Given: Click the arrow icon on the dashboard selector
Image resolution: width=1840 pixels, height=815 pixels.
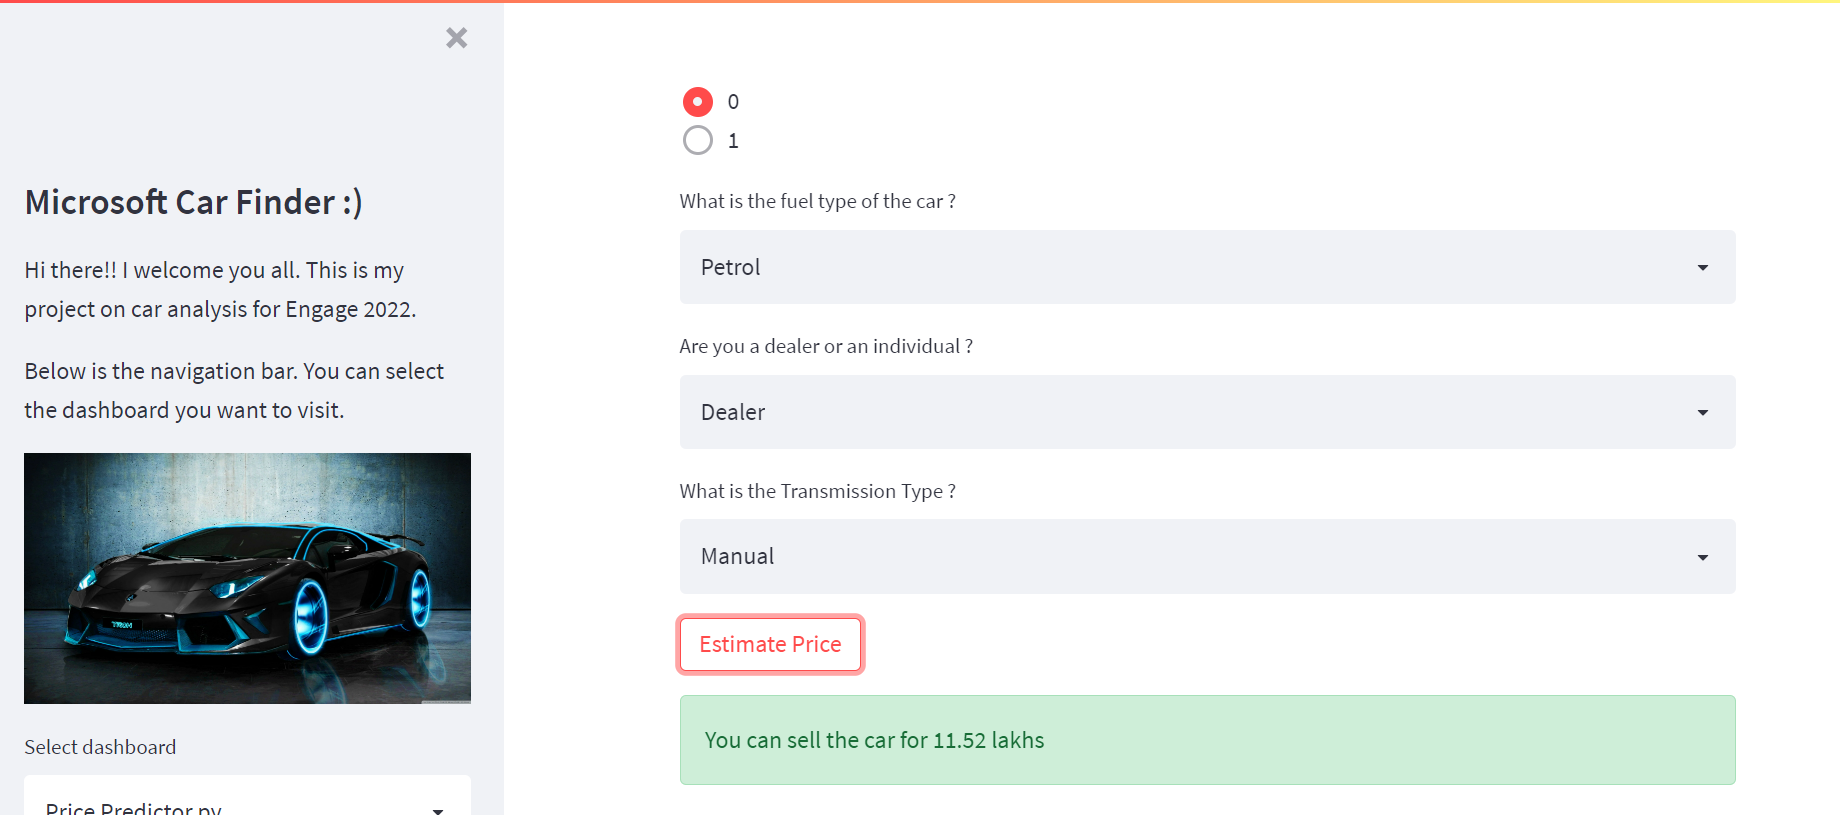Looking at the screenshot, I should pos(438,808).
